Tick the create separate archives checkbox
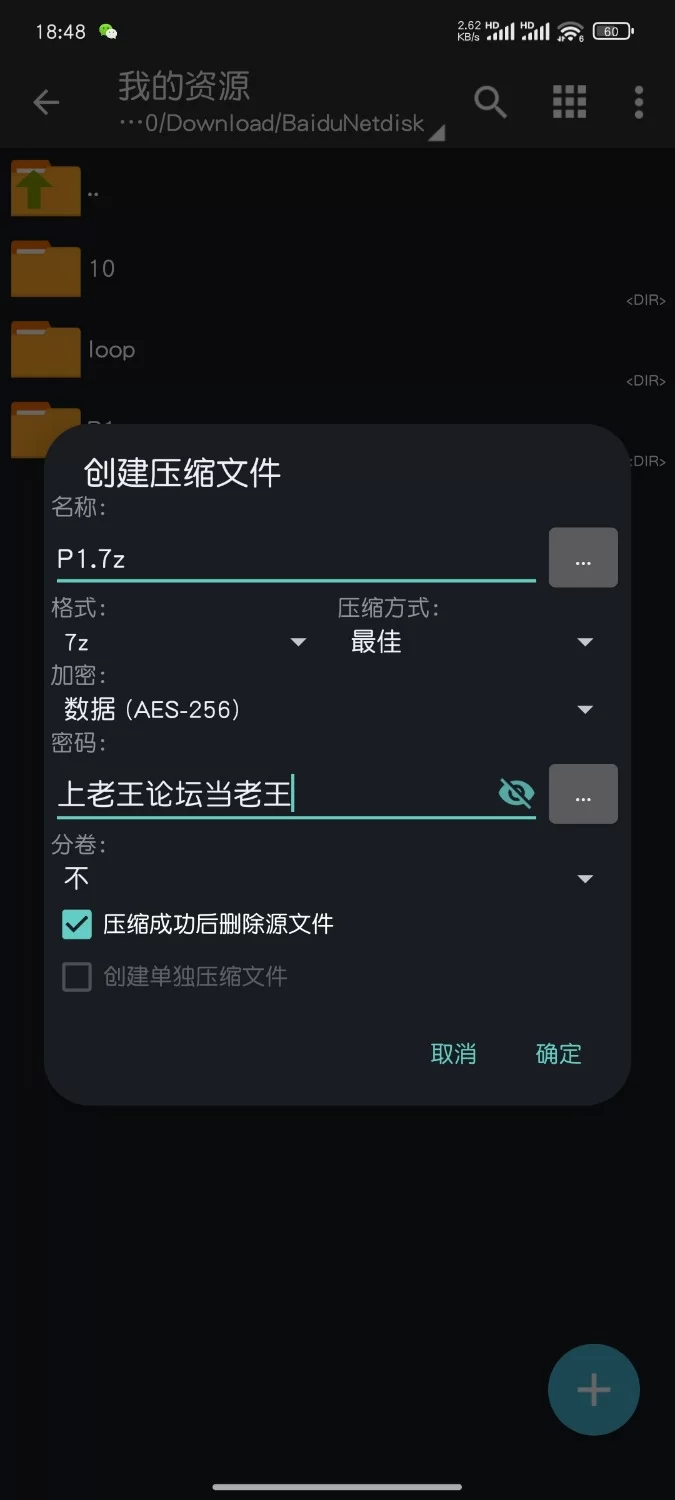This screenshot has width=675, height=1500. (x=77, y=977)
